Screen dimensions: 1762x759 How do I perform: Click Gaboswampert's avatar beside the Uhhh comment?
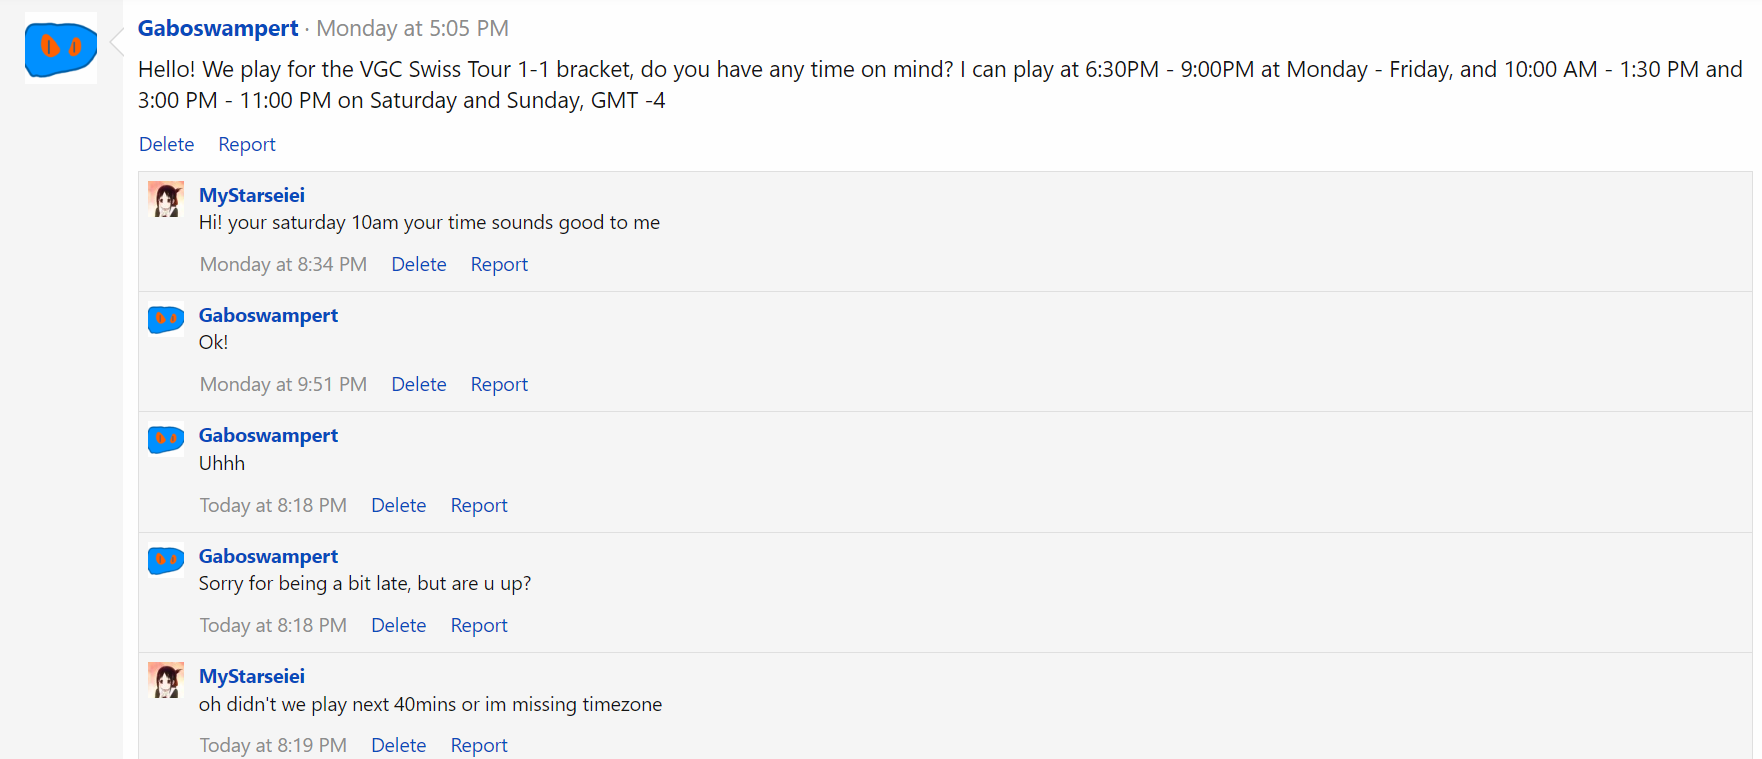[166, 439]
